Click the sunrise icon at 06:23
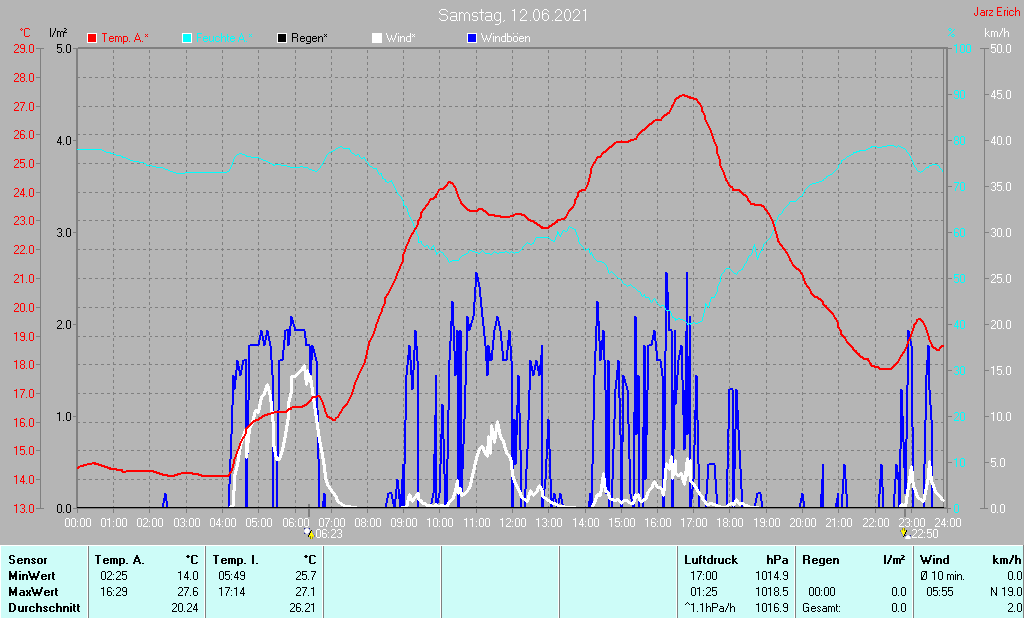The width and height of the screenshot is (1024, 618). (x=308, y=533)
